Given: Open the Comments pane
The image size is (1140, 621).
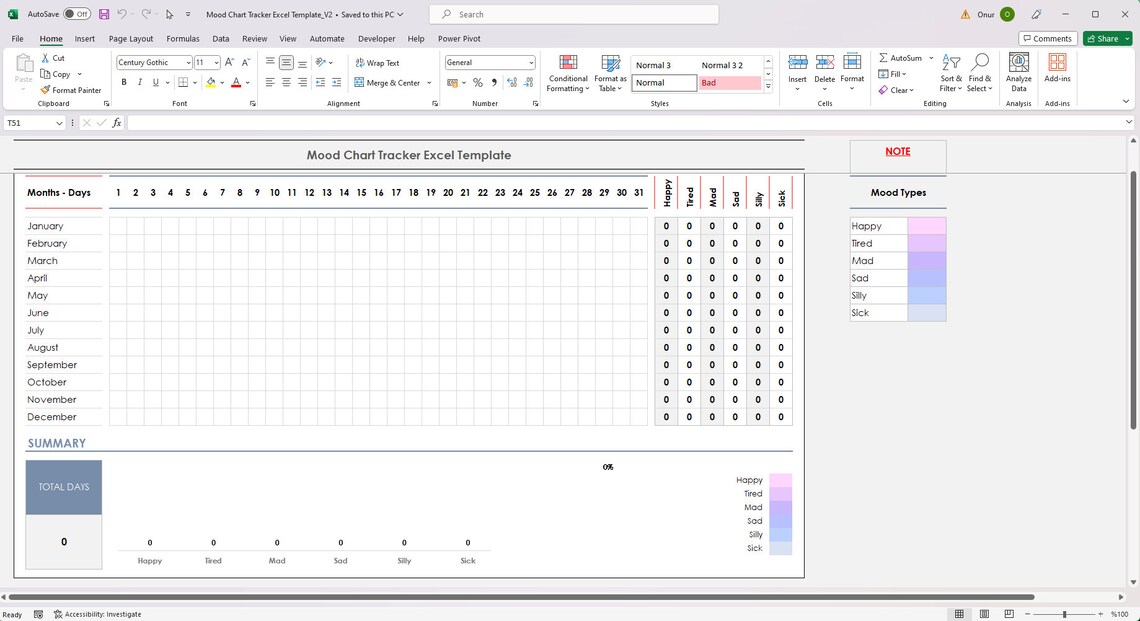Looking at the screenshot, I should (1048, 38).
